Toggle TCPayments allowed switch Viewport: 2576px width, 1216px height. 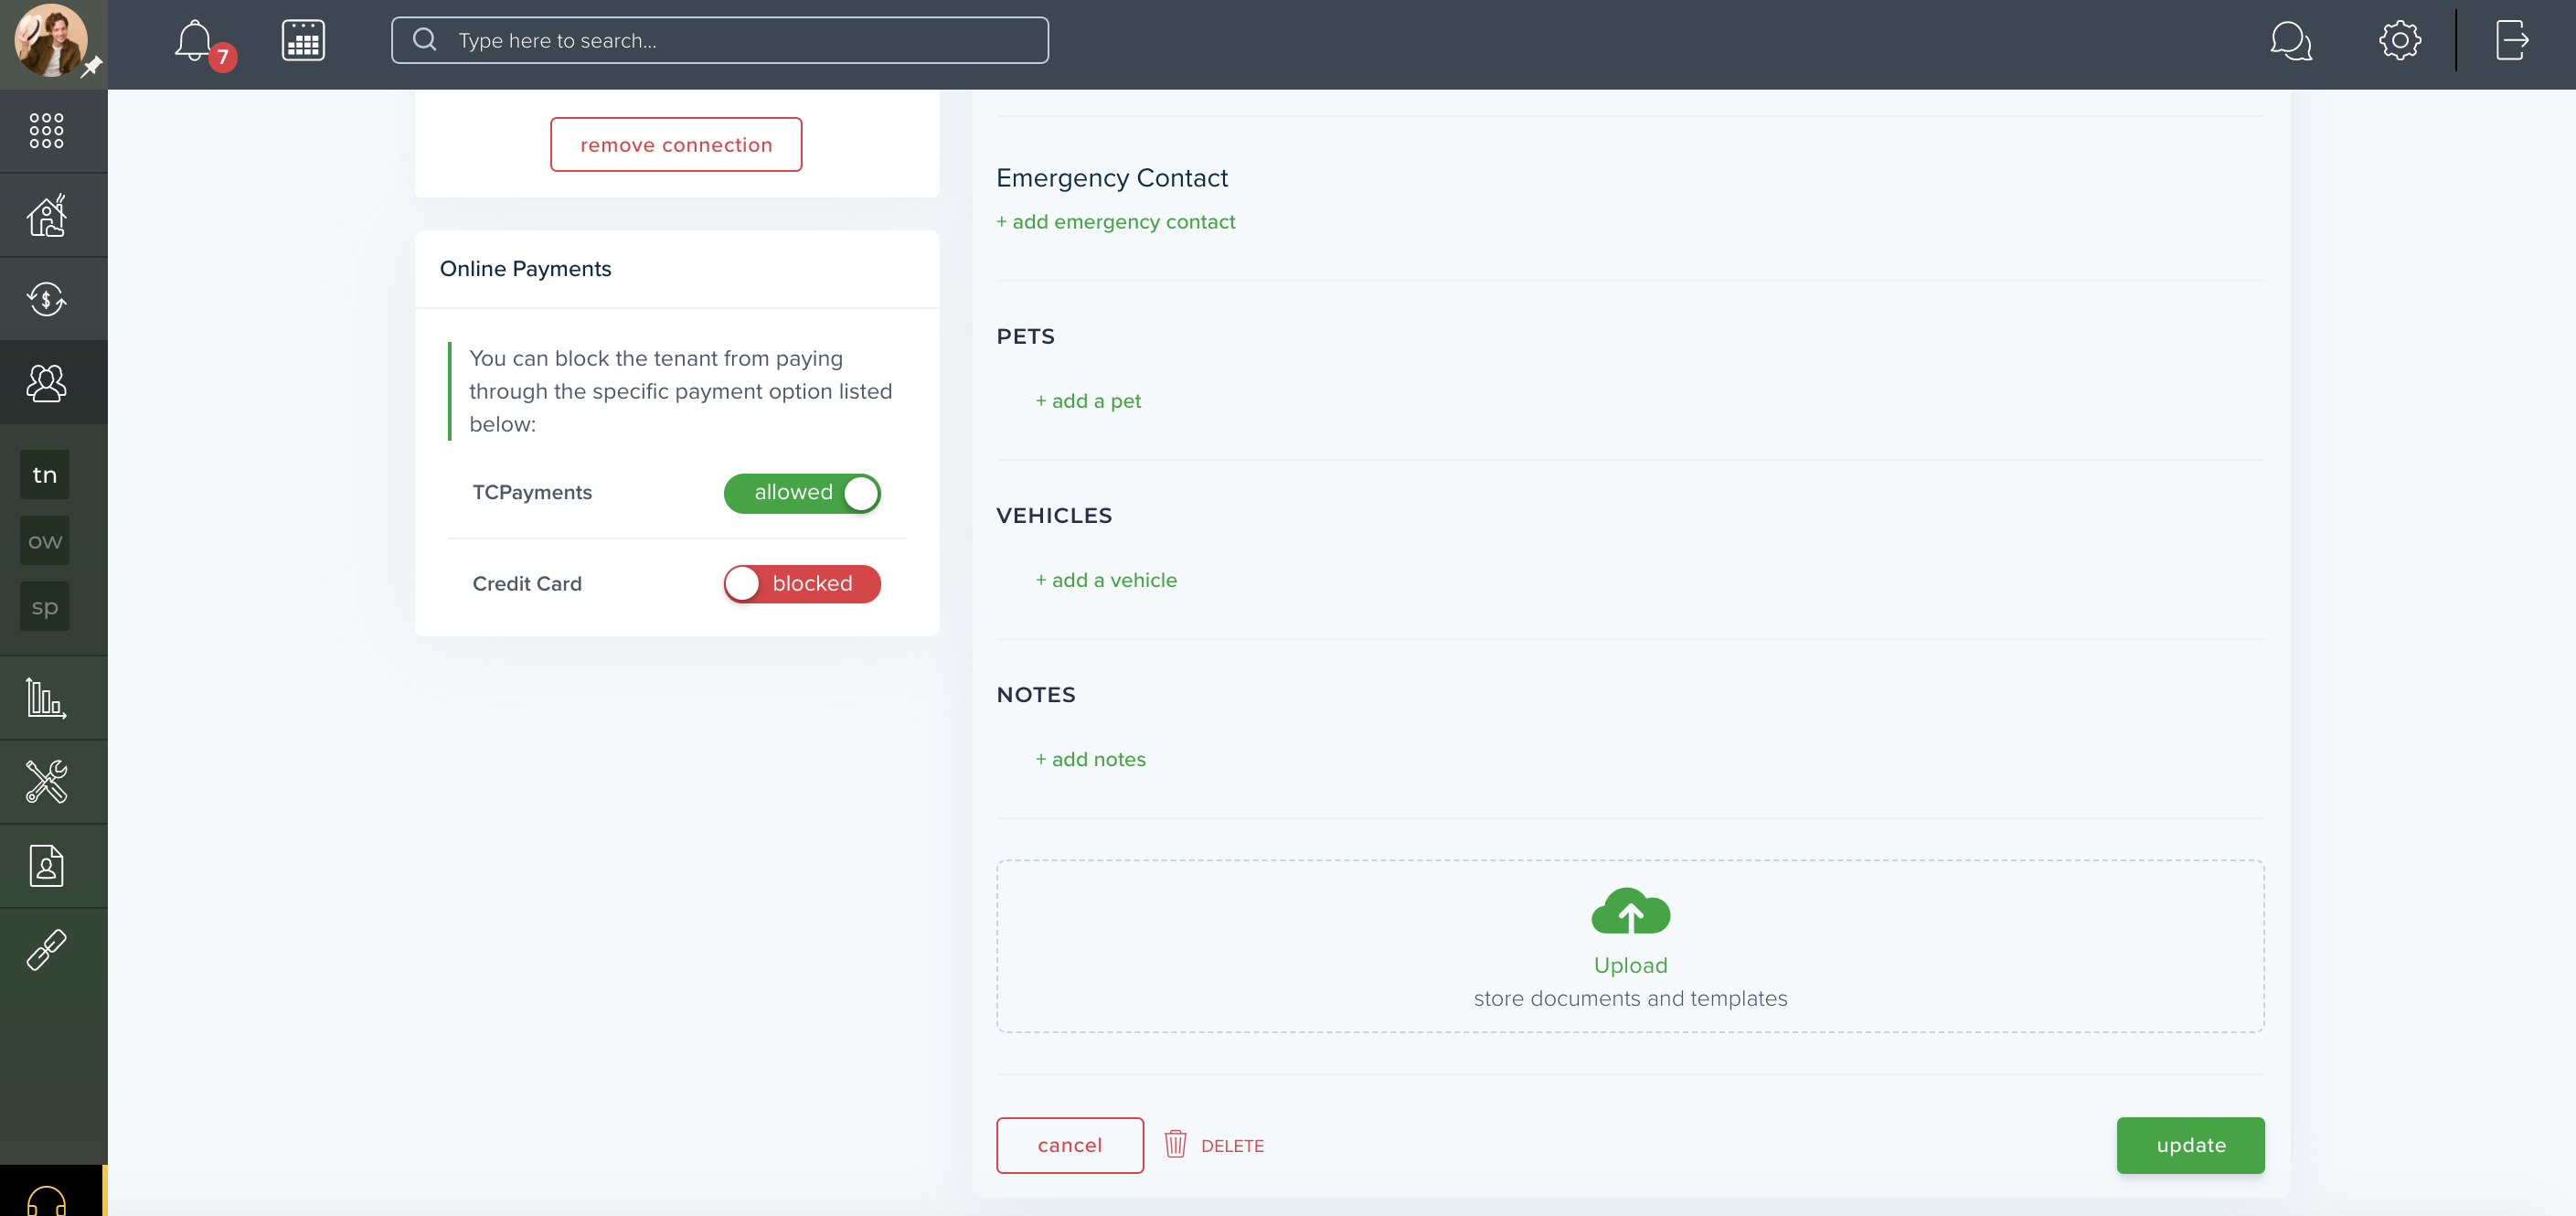[802, 493]
